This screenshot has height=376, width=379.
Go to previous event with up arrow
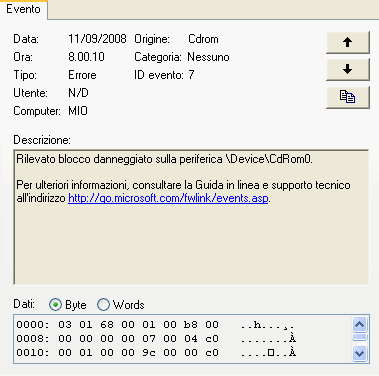pos(348,42)
